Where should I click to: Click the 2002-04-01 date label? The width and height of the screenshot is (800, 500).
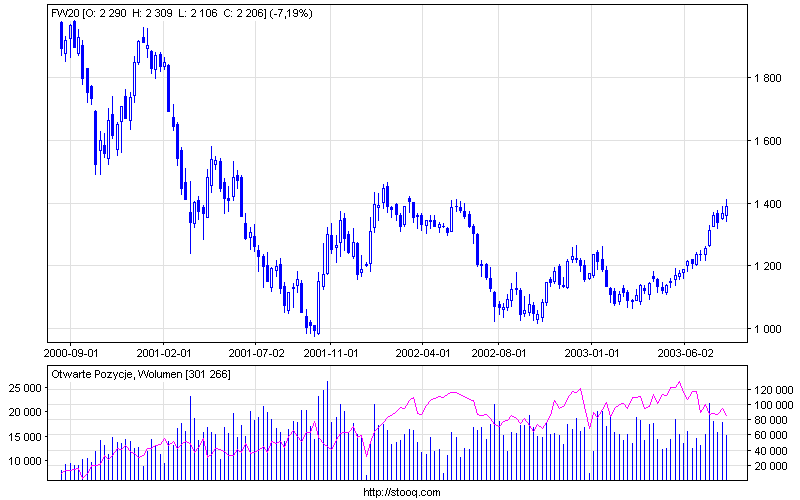(423, 353)
